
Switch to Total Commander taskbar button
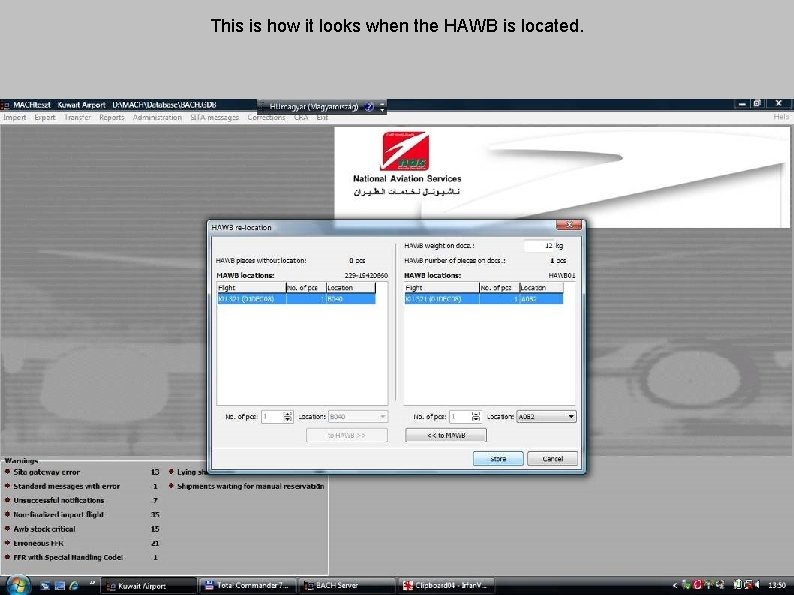pyautogui.click(x=247, y=585)
